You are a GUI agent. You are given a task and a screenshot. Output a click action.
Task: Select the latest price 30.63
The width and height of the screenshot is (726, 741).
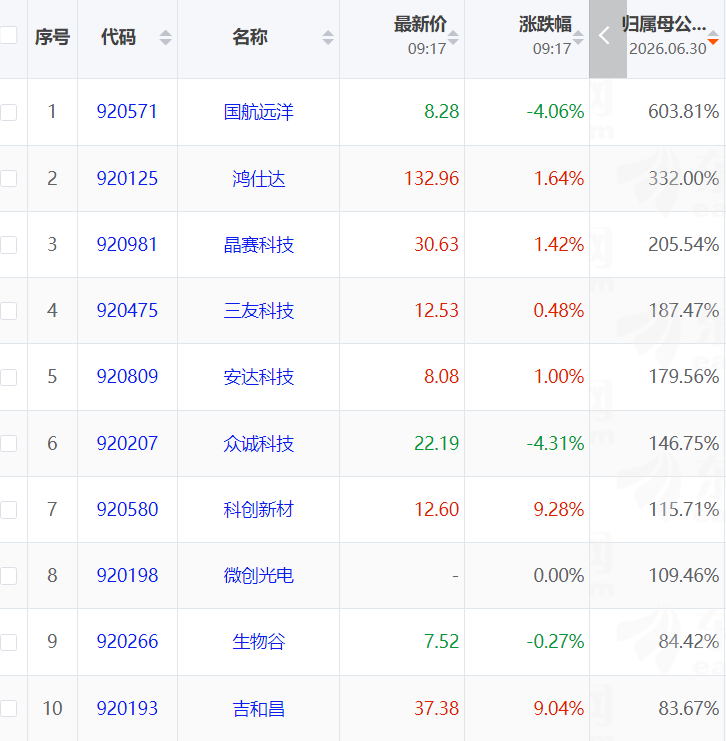pos(436,245)
